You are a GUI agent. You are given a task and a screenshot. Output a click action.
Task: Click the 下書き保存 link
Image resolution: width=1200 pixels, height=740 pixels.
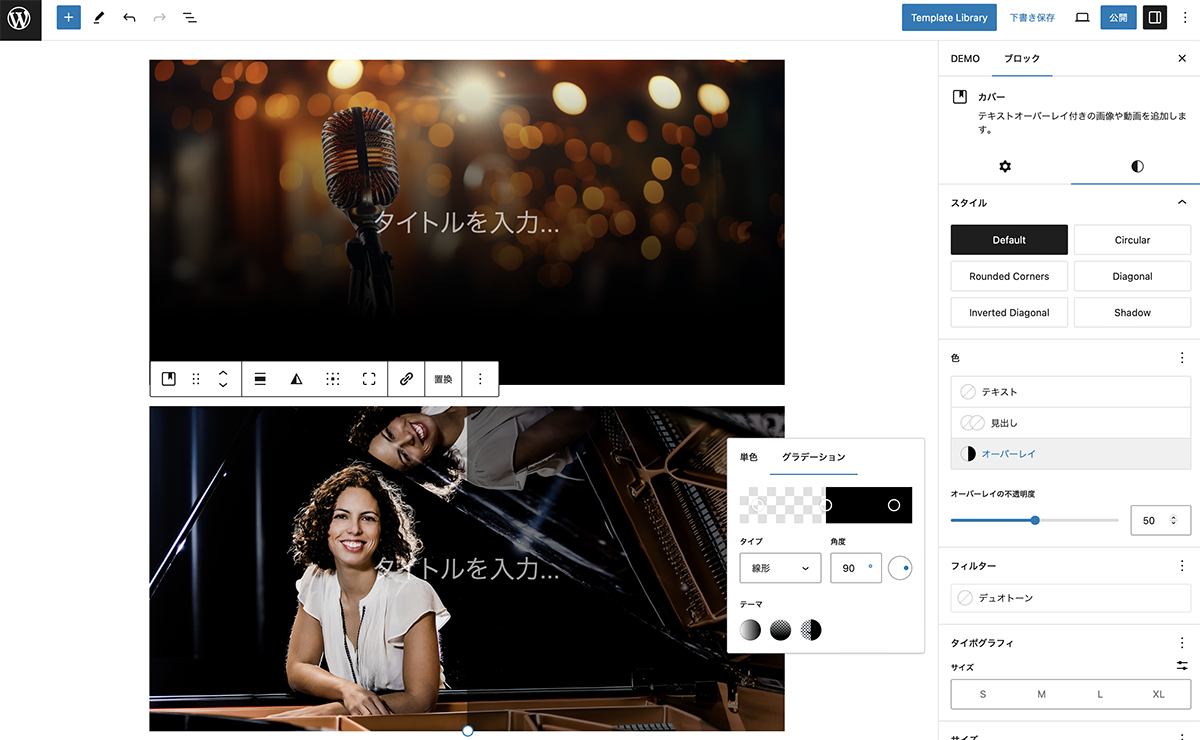point(1032,18)
